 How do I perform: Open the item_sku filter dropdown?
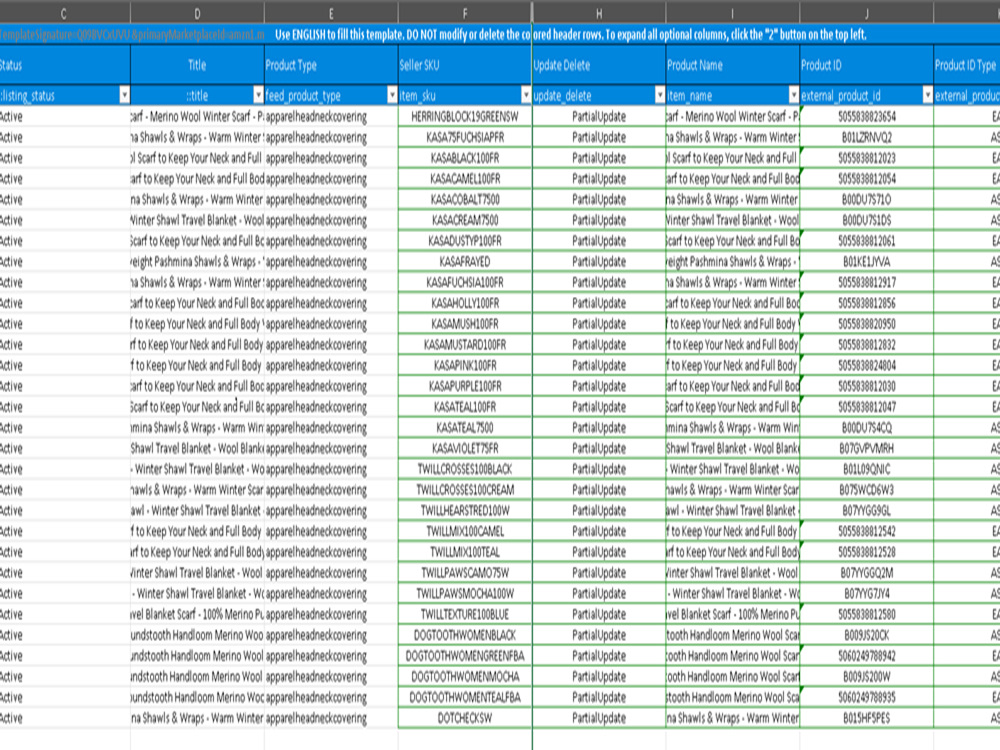(x=526, y=96)
